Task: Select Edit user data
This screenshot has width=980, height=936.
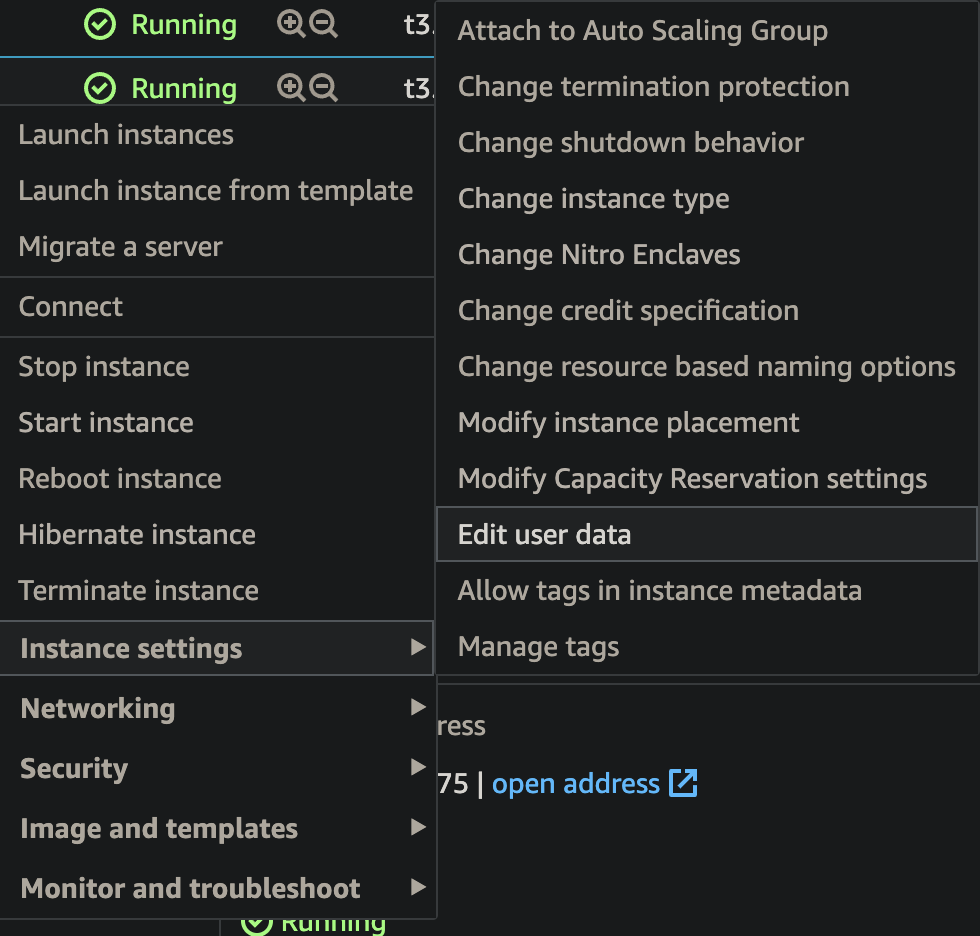Action: [x=707, y=534]
